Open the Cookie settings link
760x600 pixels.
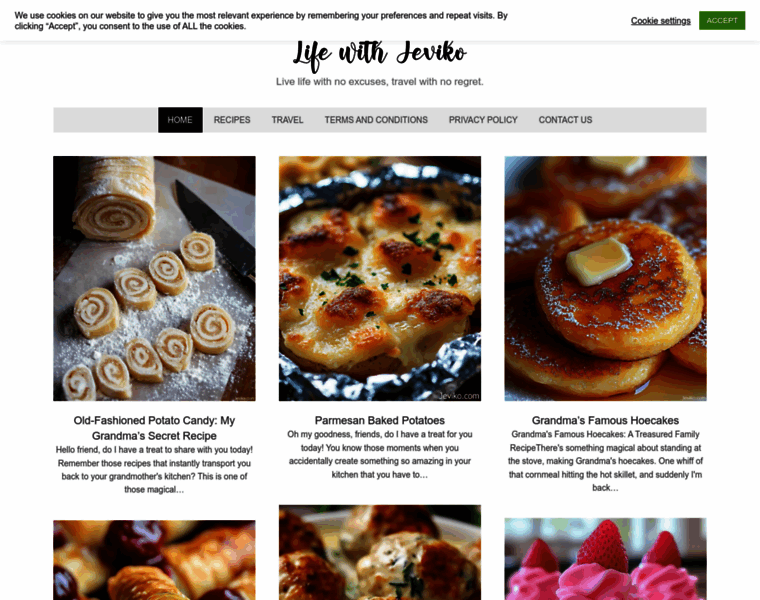tap(661, 21)
